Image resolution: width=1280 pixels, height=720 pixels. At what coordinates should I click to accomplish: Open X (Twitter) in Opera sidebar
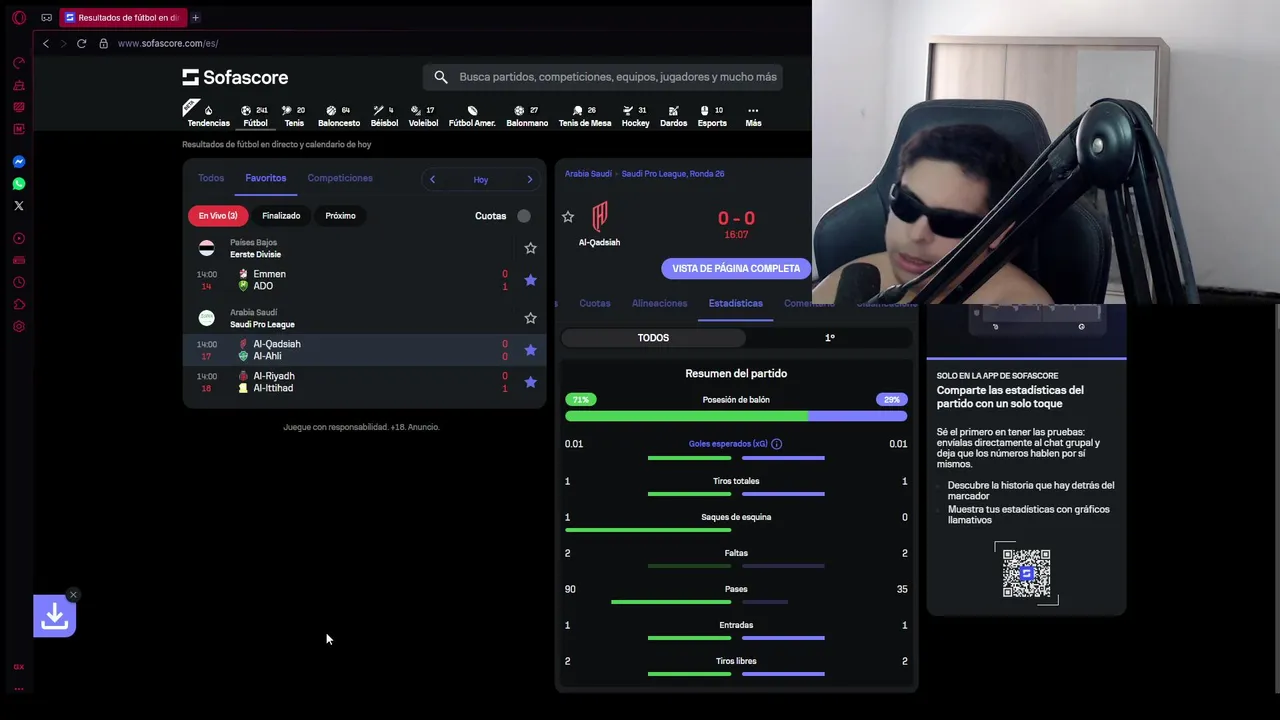tap(18, 205)
